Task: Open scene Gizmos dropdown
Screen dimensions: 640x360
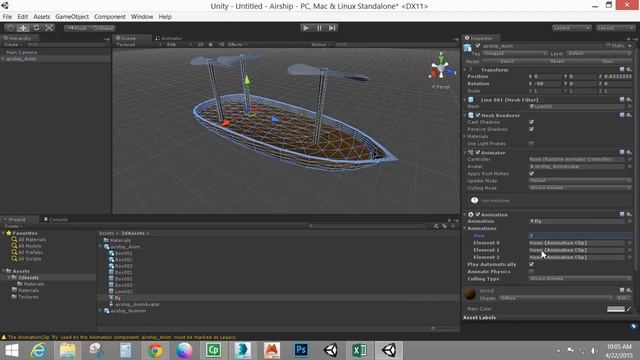Action: (321, 44)
